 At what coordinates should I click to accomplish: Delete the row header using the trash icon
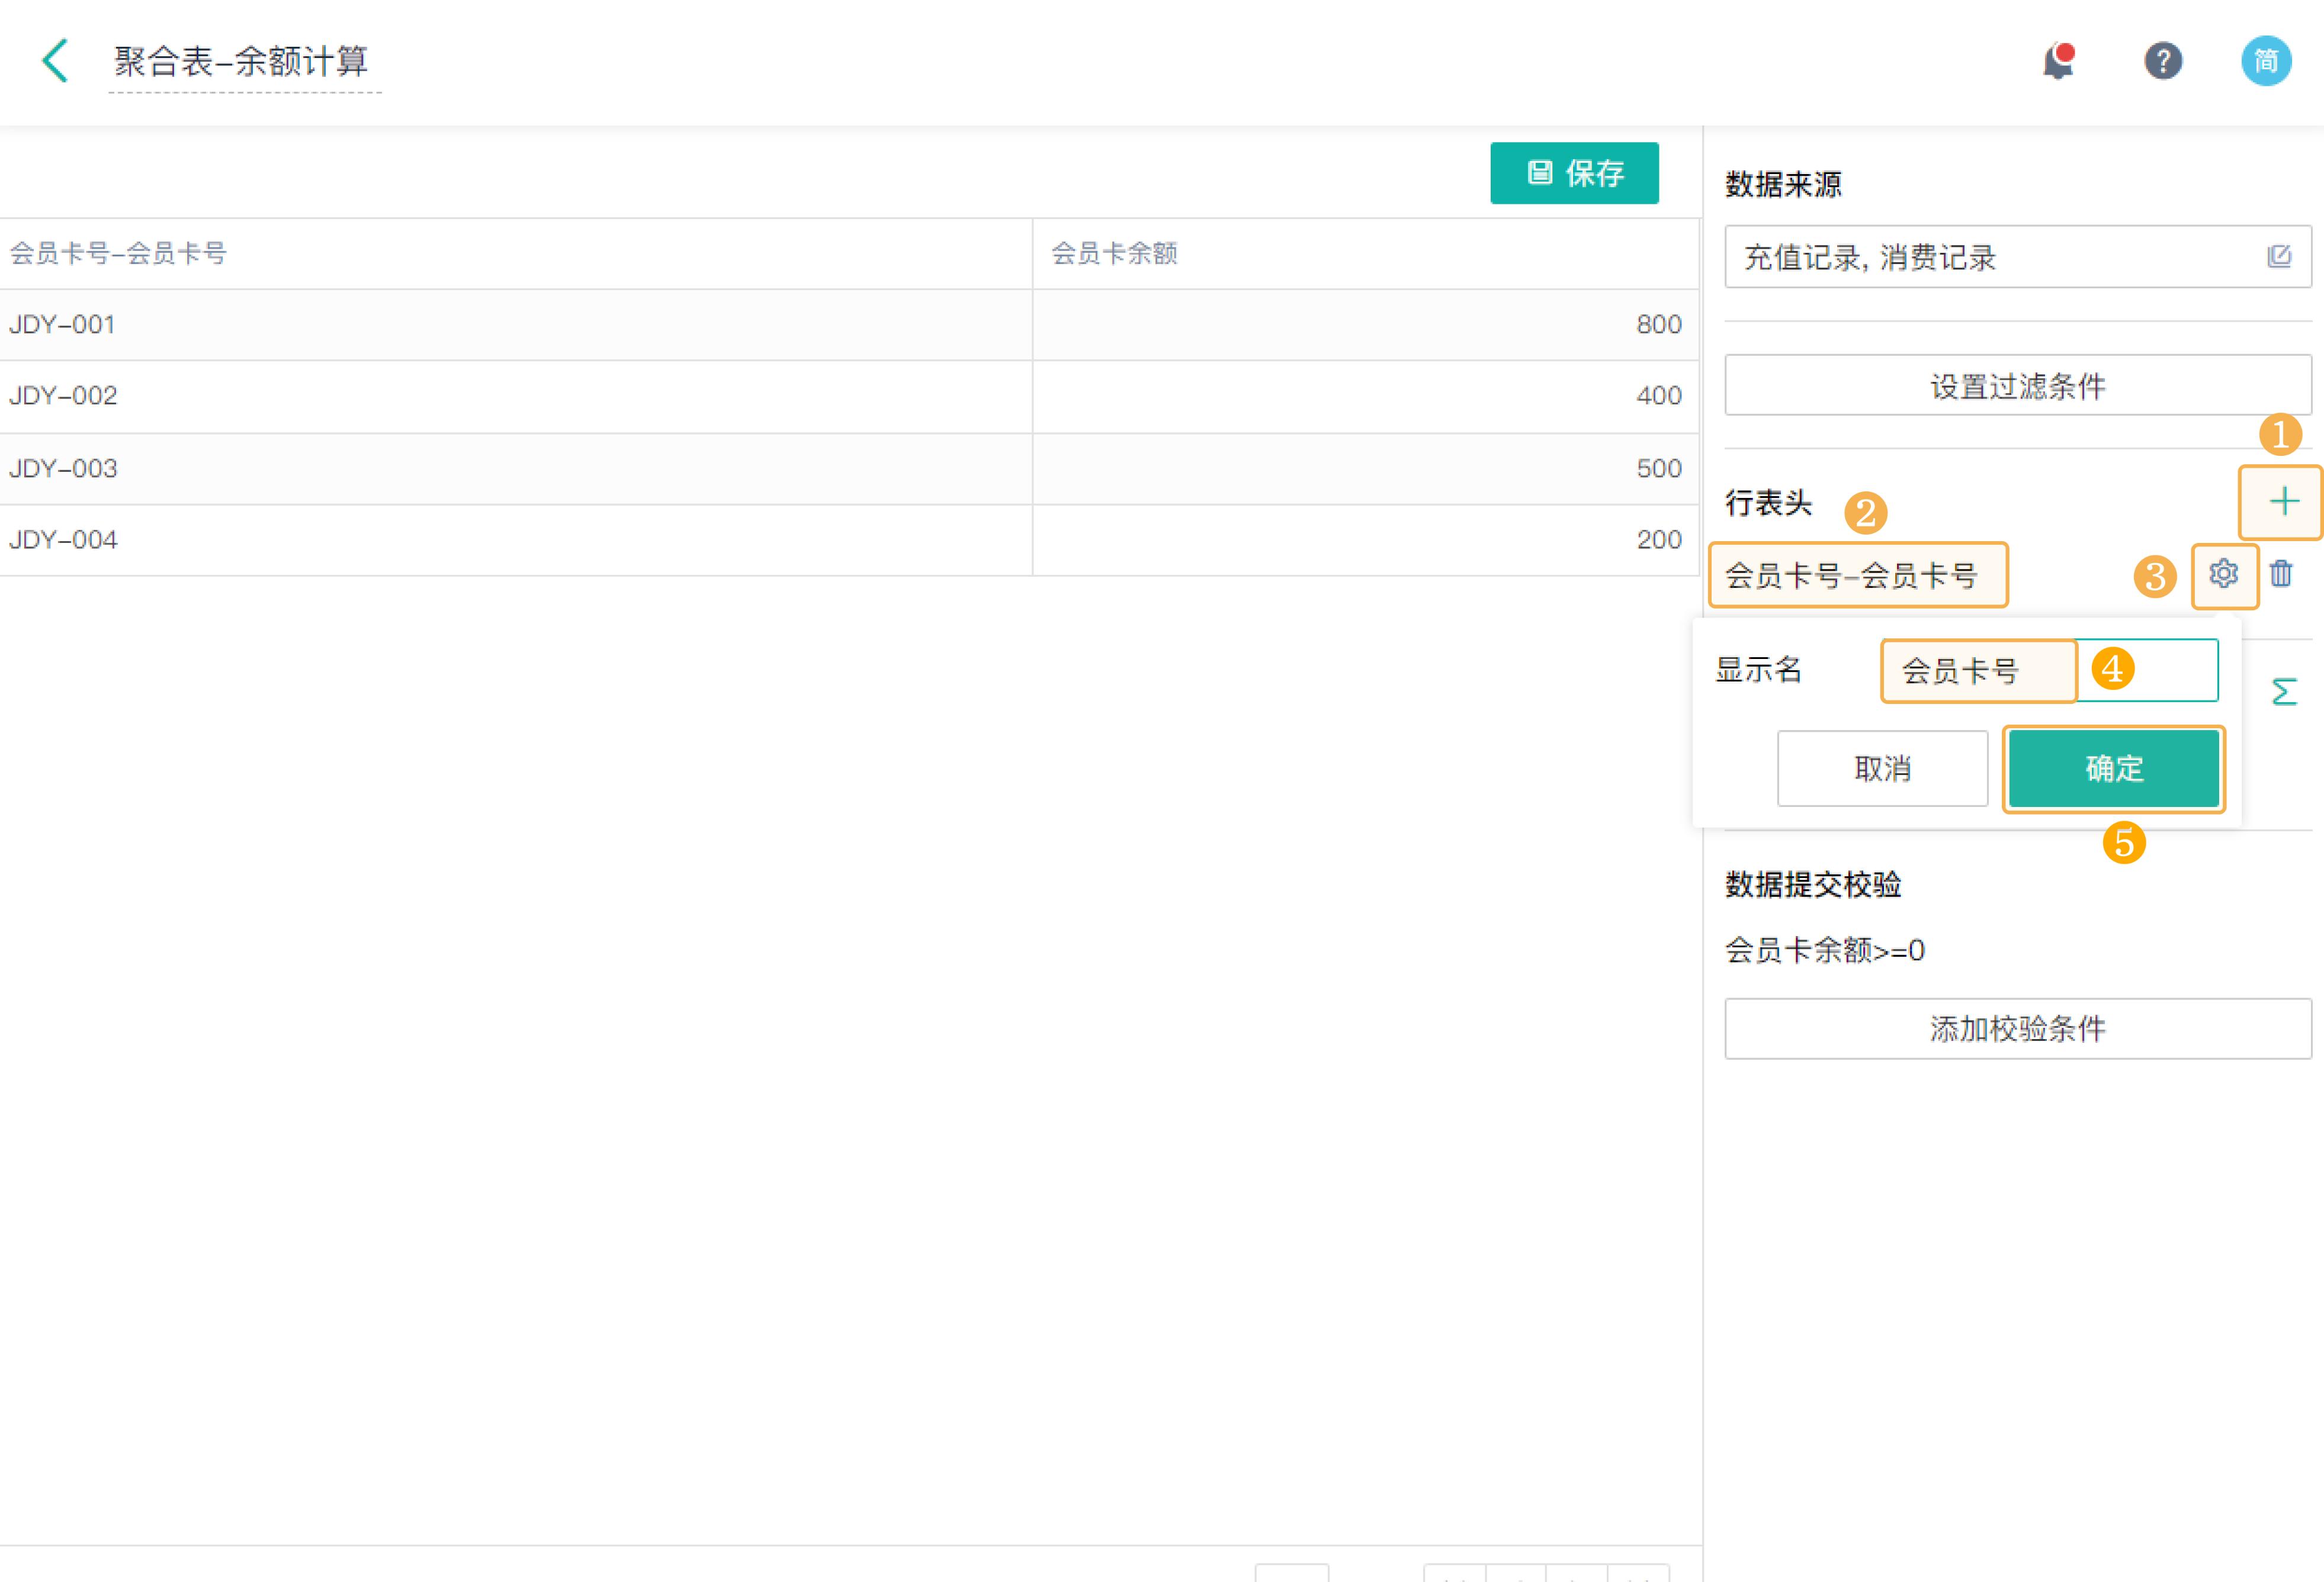pos(2281,575)
